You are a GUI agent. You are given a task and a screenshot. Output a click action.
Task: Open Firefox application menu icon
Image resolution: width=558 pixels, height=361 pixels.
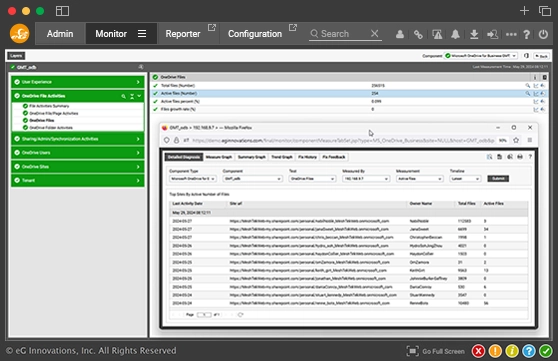[530, 140]
